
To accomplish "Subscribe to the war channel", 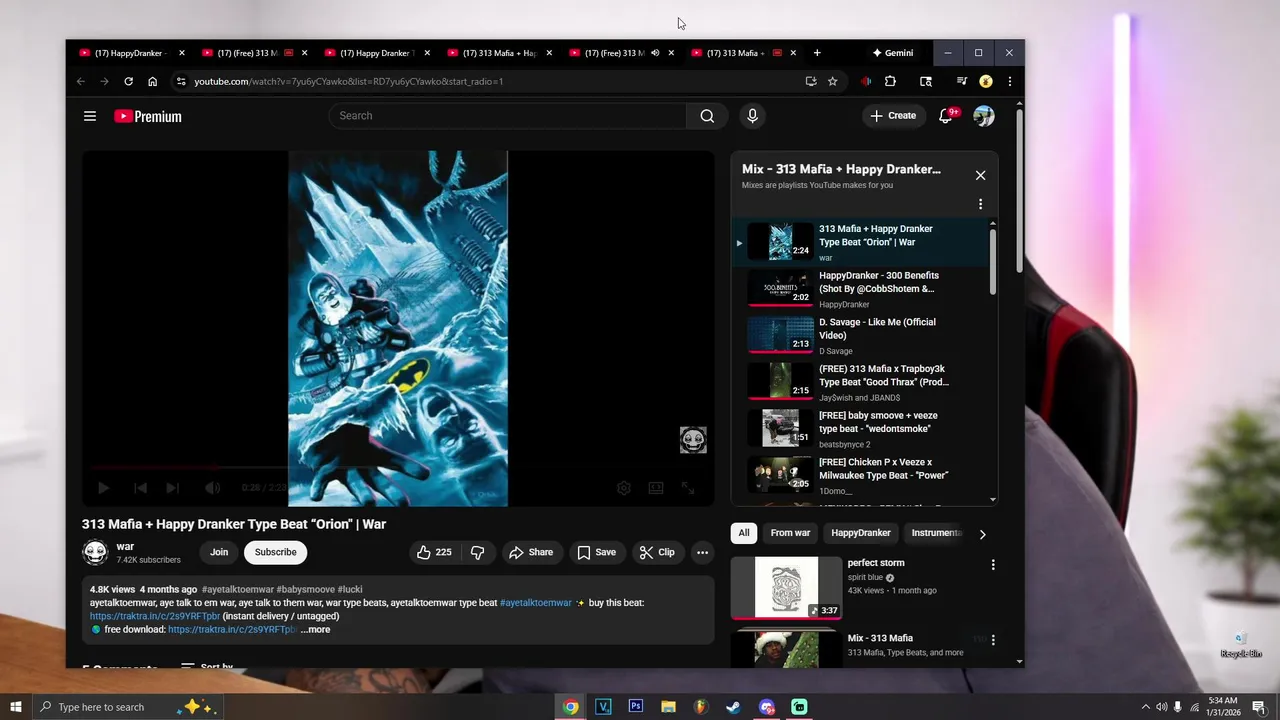I will 275,552.
